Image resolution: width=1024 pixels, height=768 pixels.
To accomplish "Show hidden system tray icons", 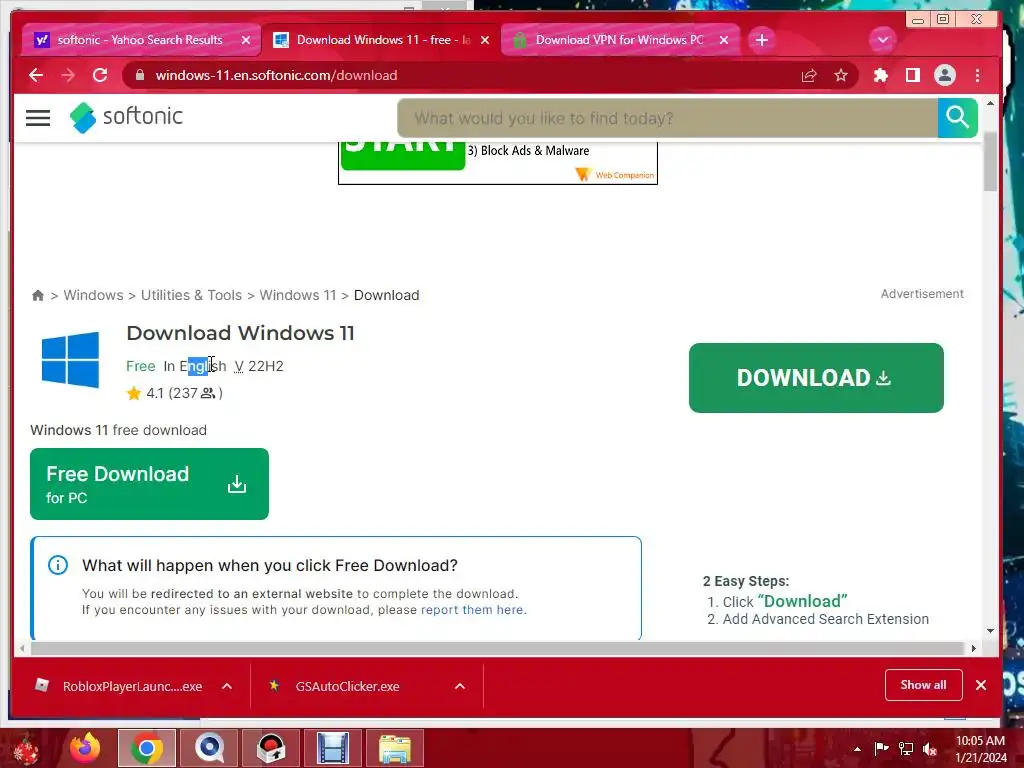I will click(x=857, y=749).
